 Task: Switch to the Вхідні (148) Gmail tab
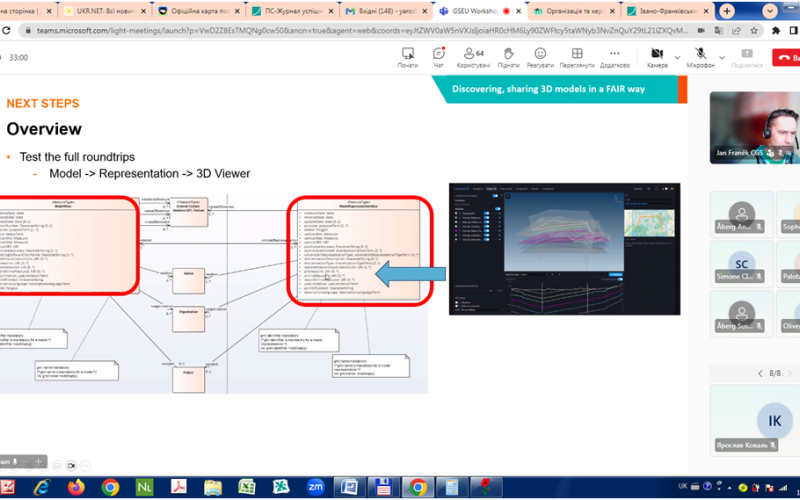tap(387, 11)
